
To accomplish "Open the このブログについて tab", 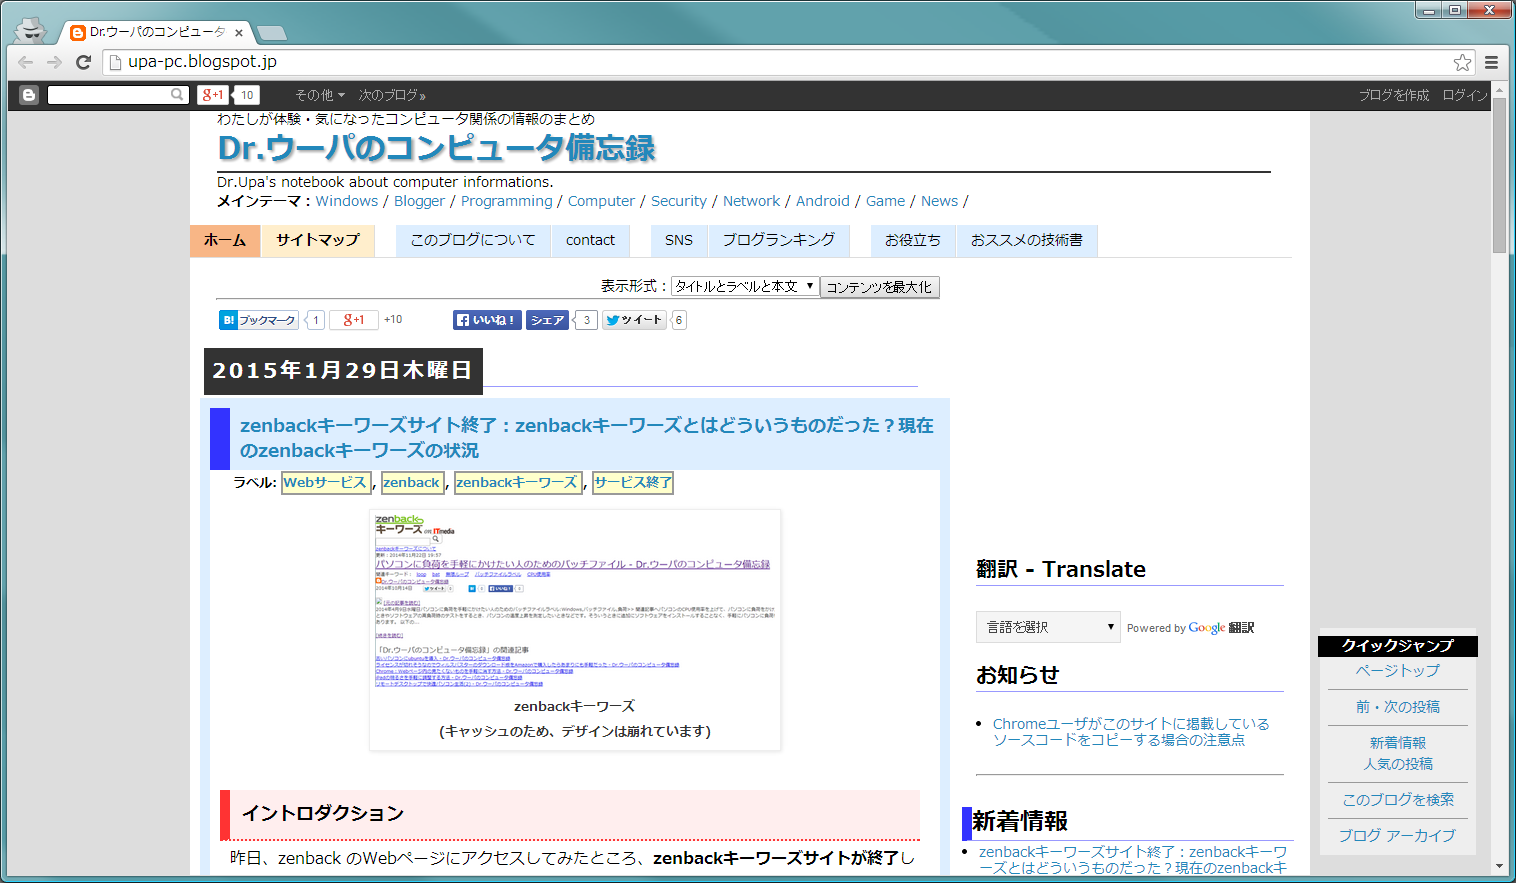I will pyautogui.click(x=473, y=240).
